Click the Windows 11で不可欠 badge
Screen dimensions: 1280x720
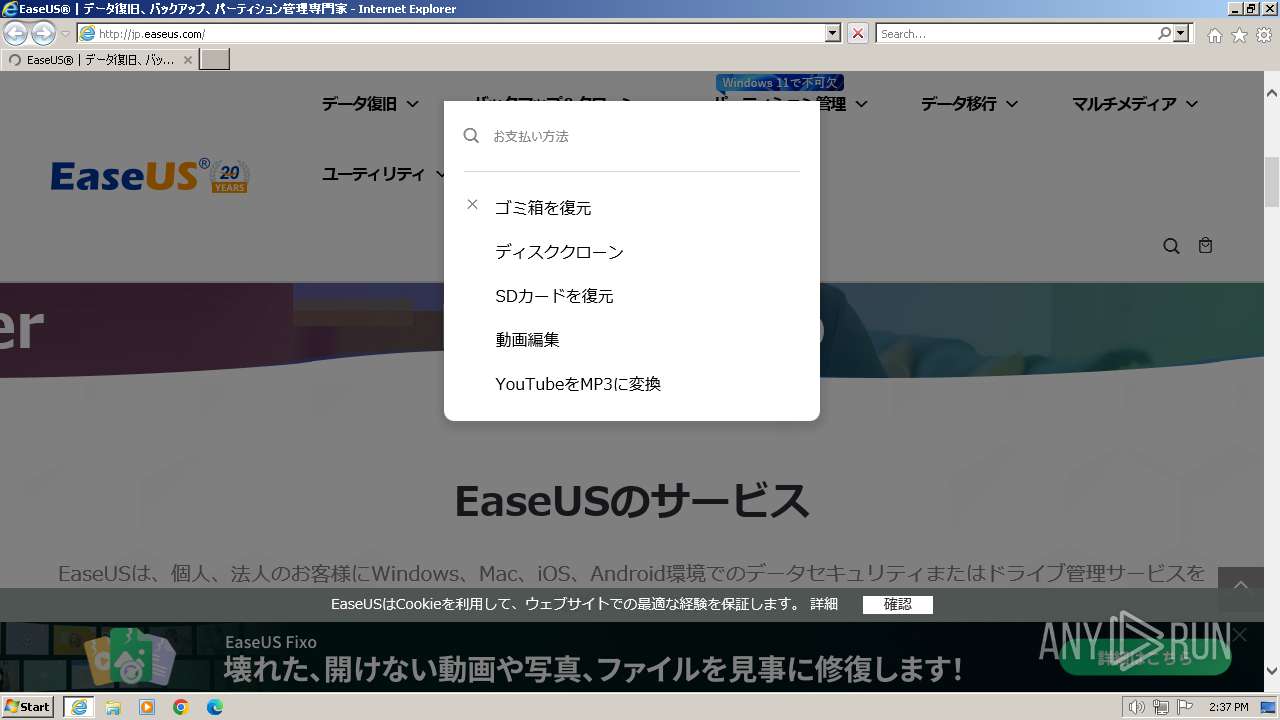click(x=780, y=83)
